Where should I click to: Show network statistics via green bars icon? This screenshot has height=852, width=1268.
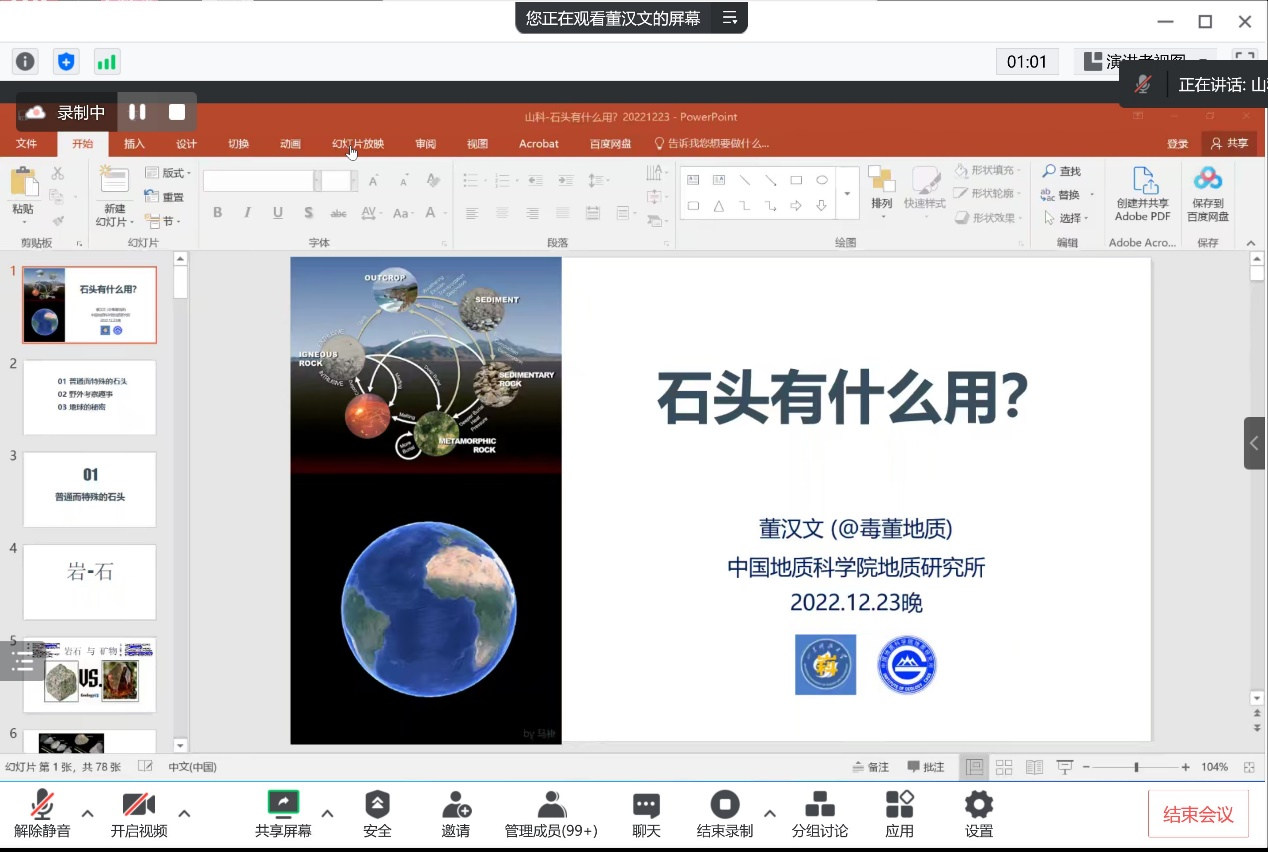[x=106, y=61]
